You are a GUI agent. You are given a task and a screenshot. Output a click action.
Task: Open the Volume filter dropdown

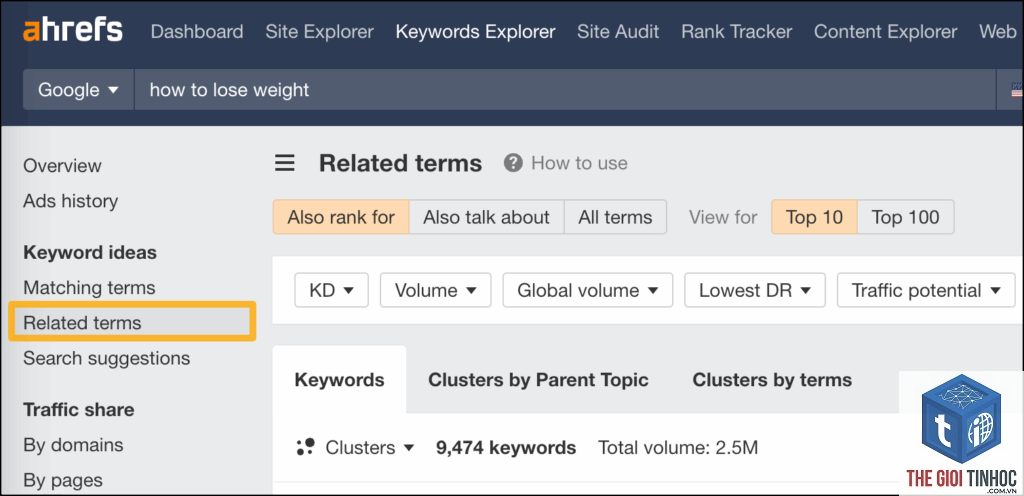pos(436,290)
